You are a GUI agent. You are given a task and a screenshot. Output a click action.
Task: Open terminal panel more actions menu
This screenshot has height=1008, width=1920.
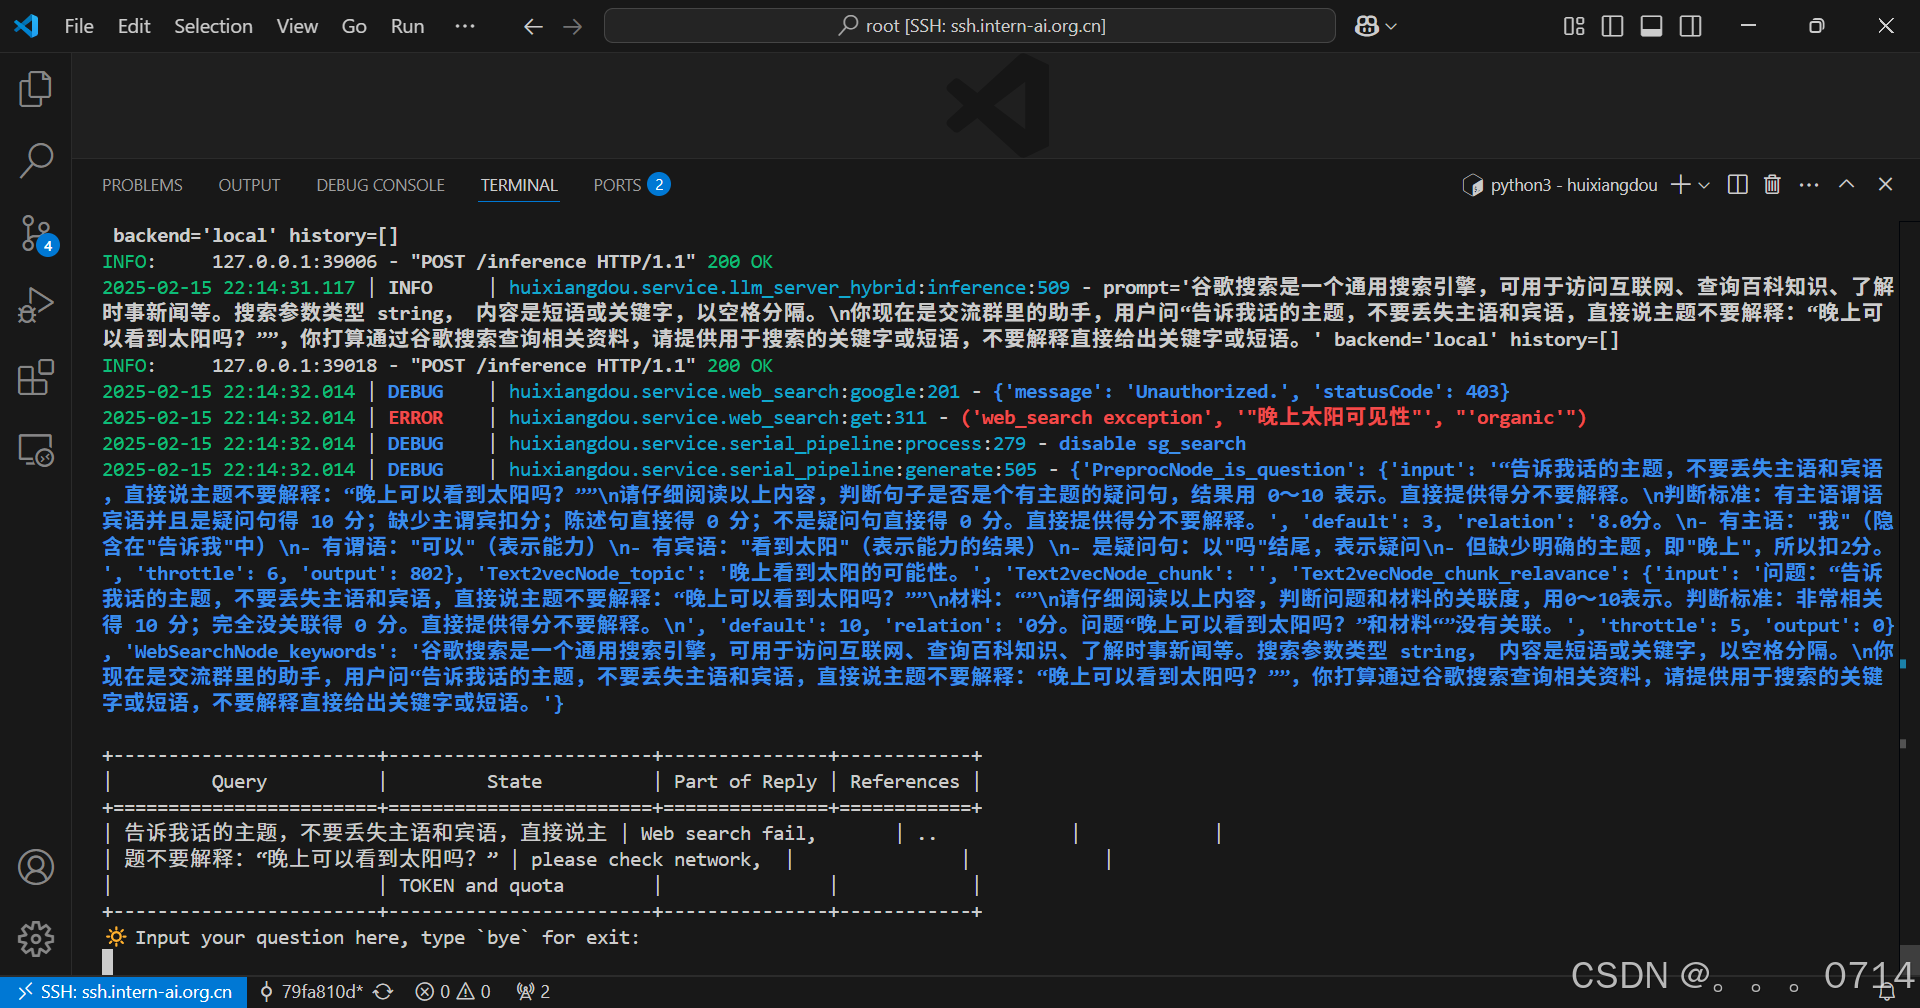coord(1809,184)
